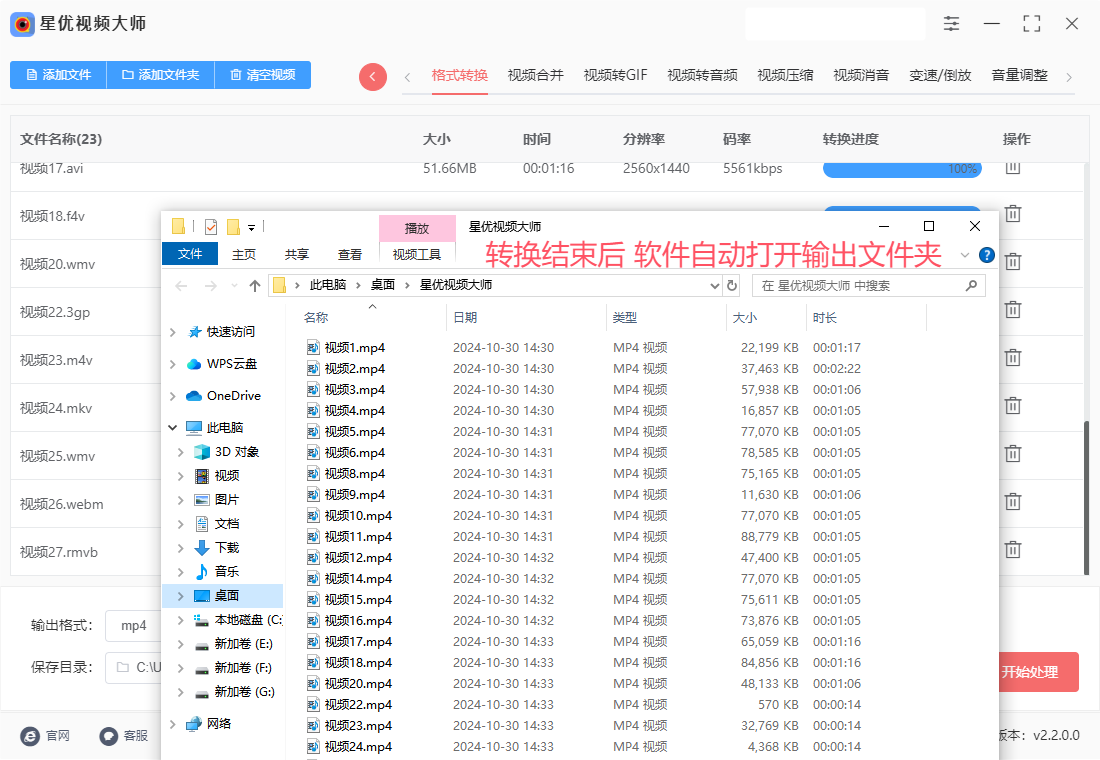Open the settings sliders icon in the title bar
Screen dimensions: 1100x760
click(x=951, y=24)
